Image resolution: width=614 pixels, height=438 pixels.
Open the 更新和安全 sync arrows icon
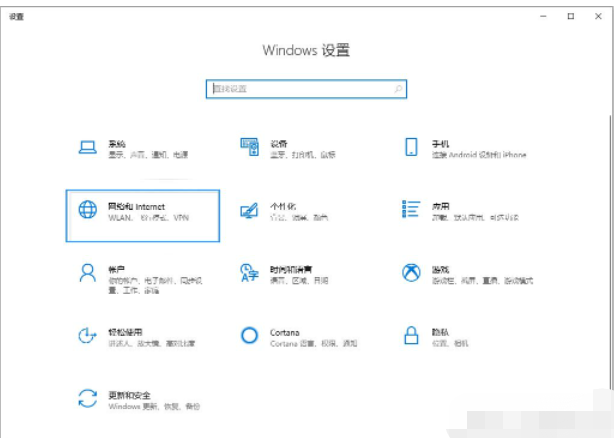click(87, 398)
